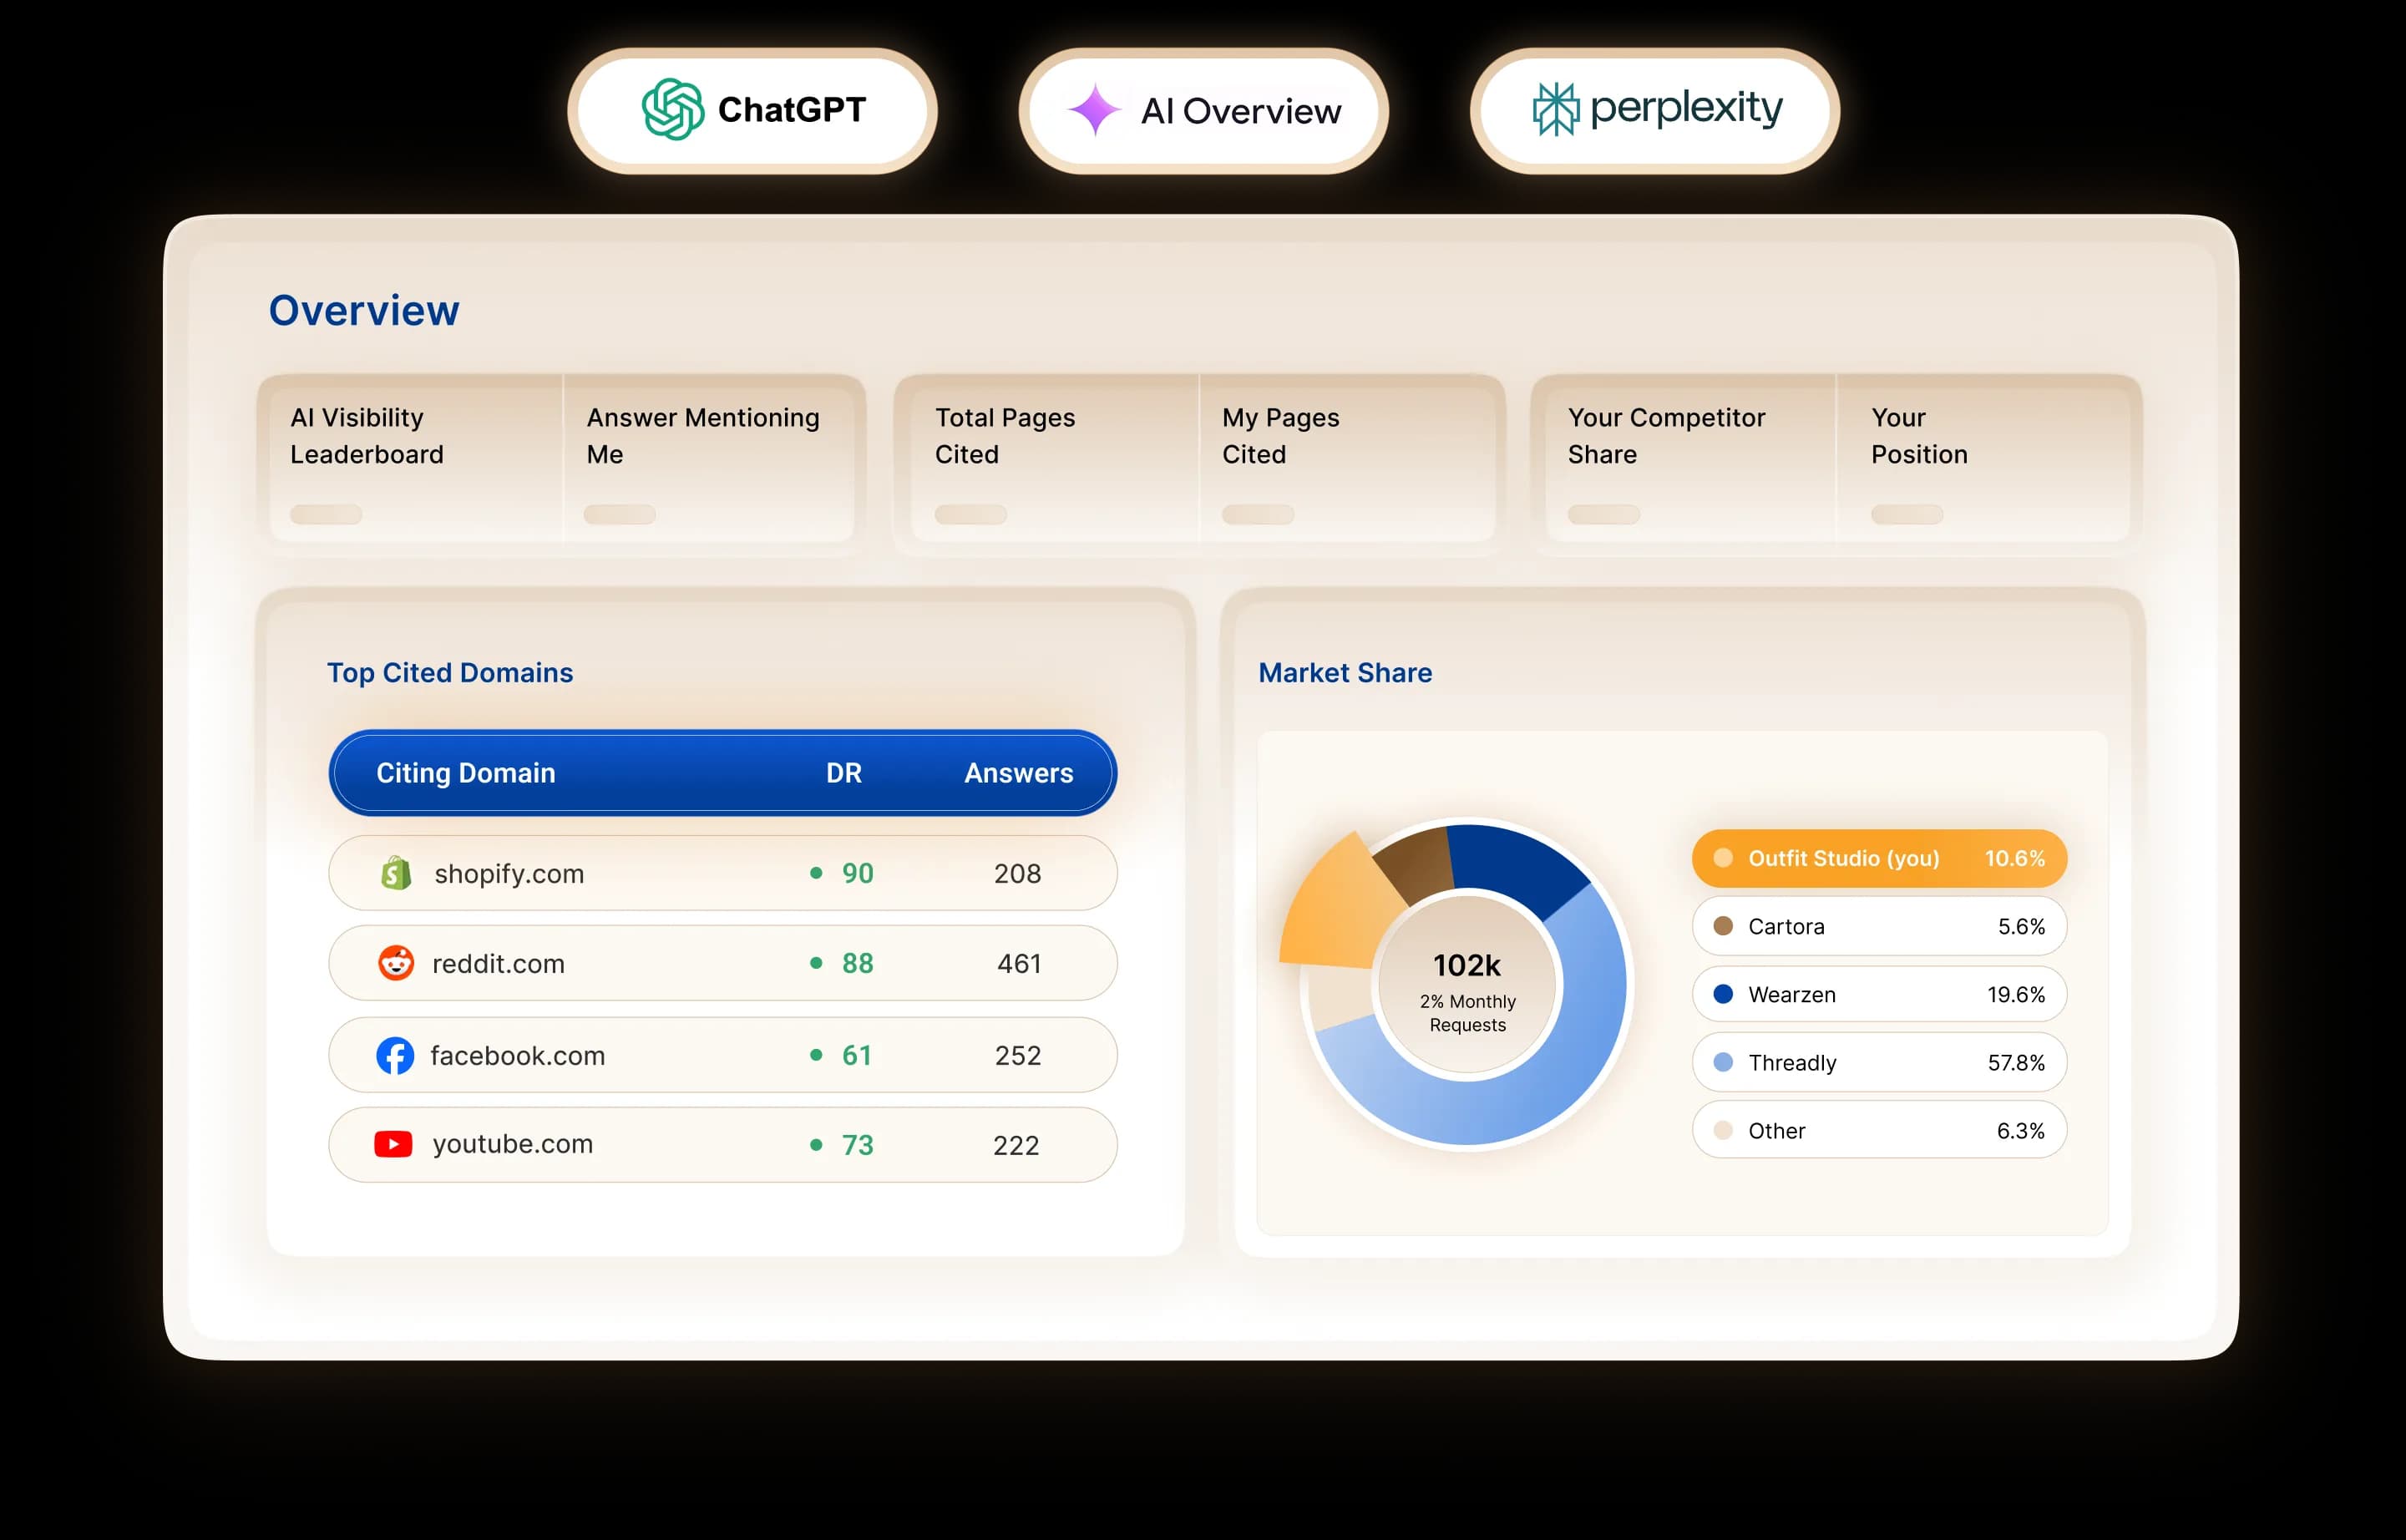Click the Cartora brown color dot
The image size is (2406, 1540).
(x=1723, y=926)
